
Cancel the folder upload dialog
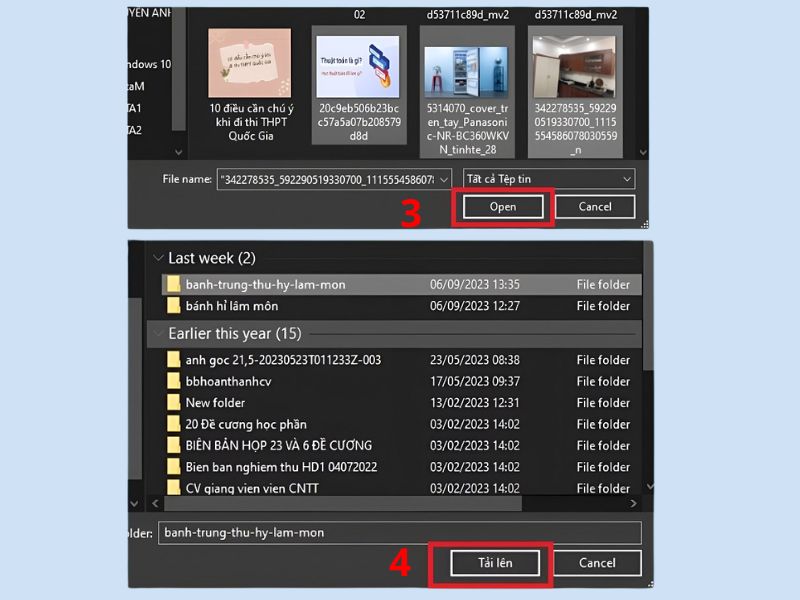tap(597, 563)
